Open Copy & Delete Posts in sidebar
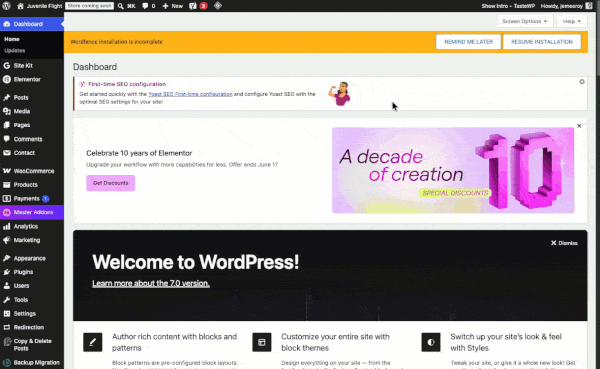 pyautogui.click(x=32, y=345)
